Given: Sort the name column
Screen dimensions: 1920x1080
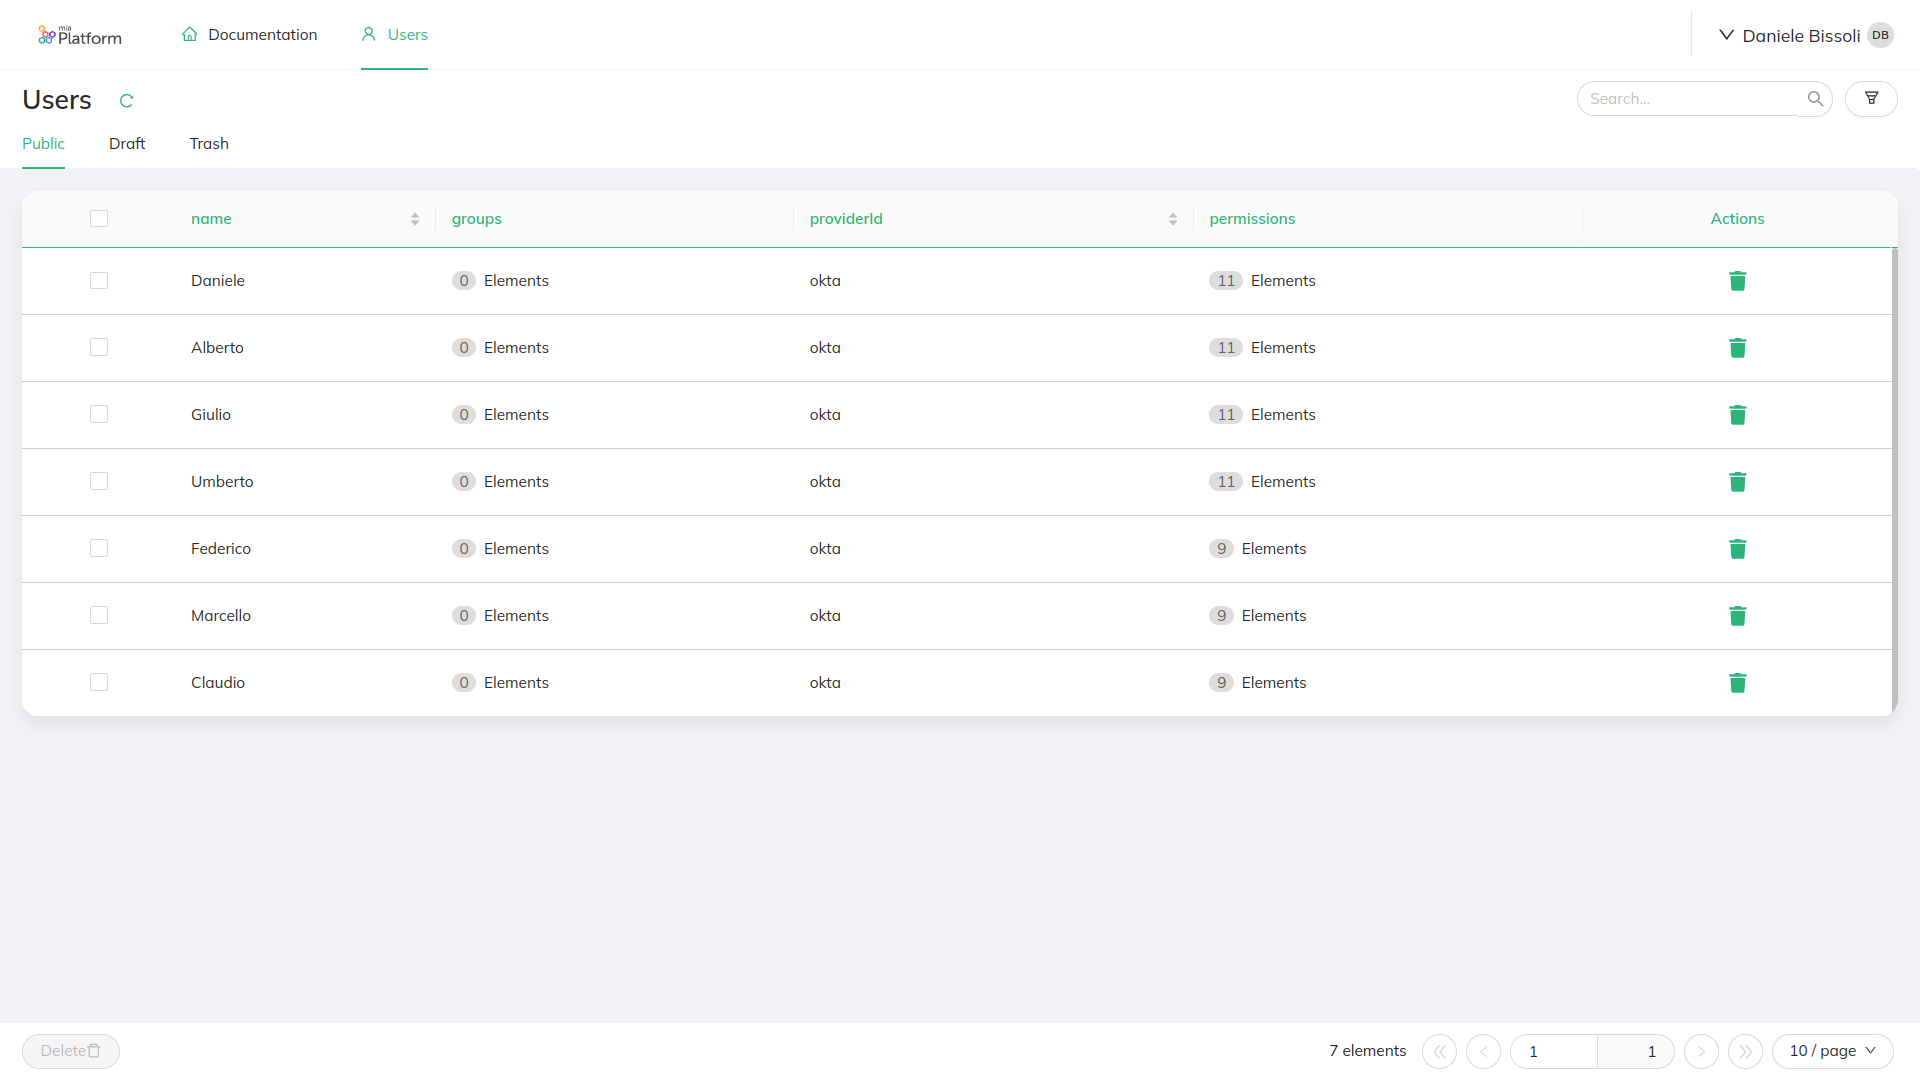Looking at the screenshot, I should [415, 218].
